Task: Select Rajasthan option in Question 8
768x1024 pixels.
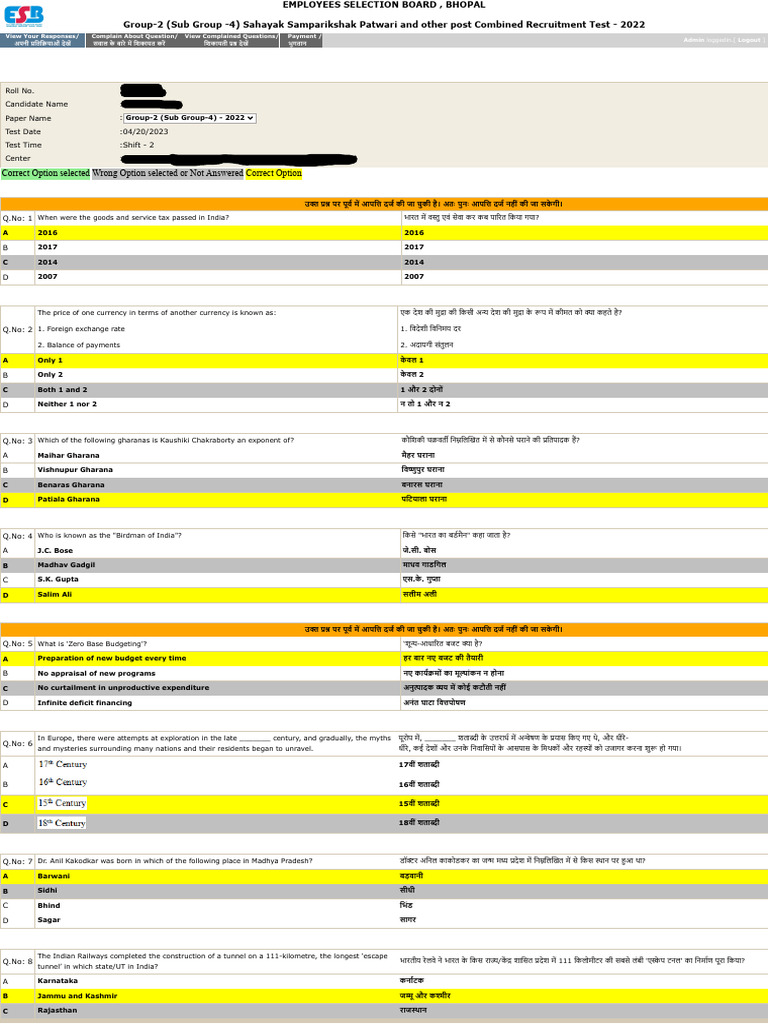Action: 384,1010
